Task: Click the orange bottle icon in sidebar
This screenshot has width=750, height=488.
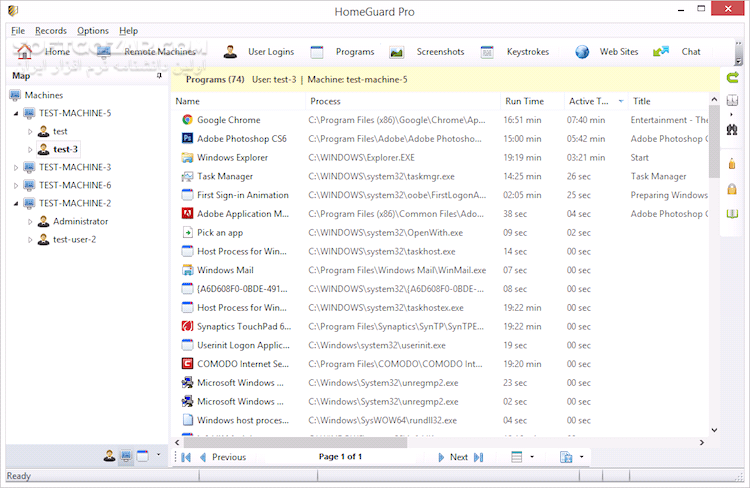Action: point(732,164)
